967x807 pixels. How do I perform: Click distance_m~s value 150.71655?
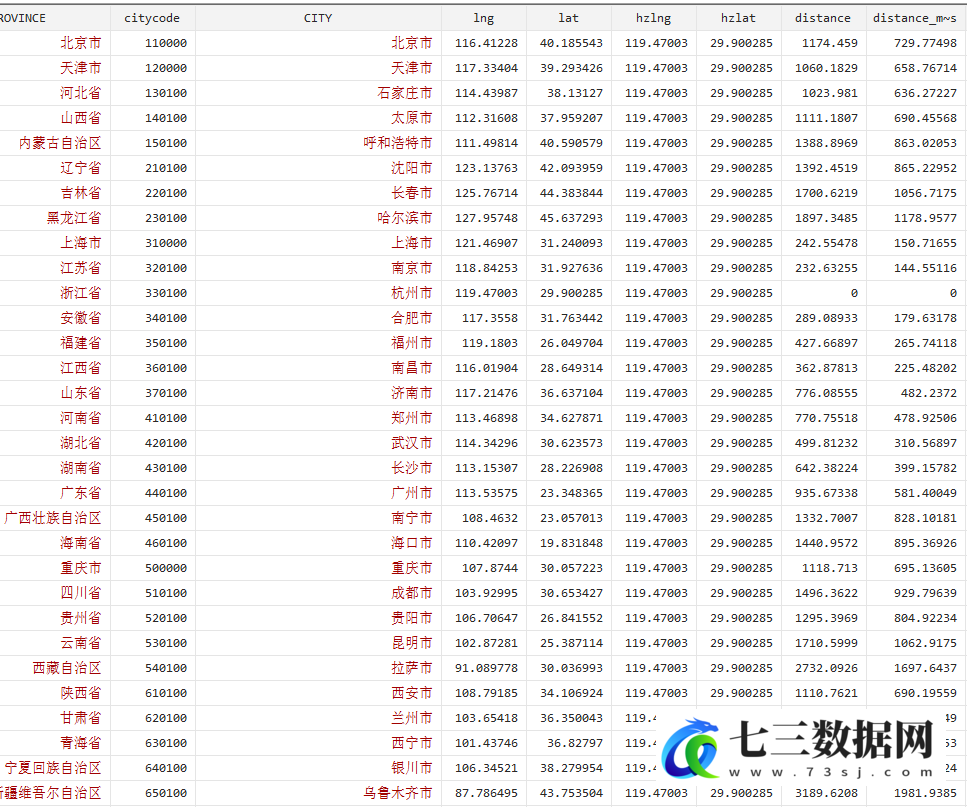tap(926, 243)
